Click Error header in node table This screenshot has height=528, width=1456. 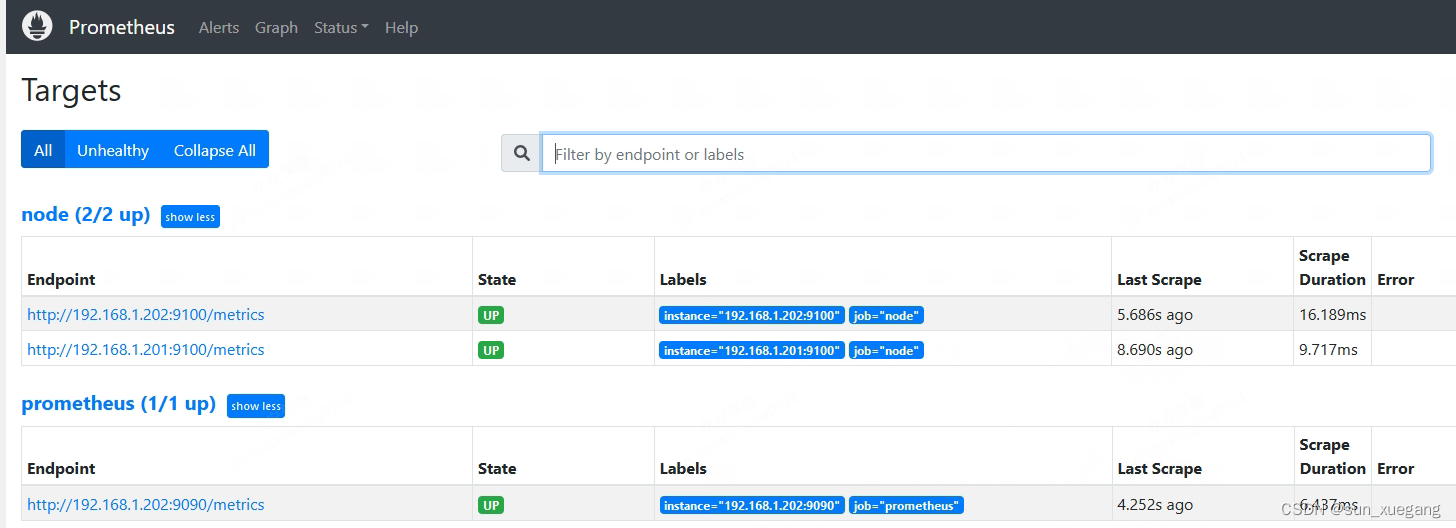point(1395,280)
